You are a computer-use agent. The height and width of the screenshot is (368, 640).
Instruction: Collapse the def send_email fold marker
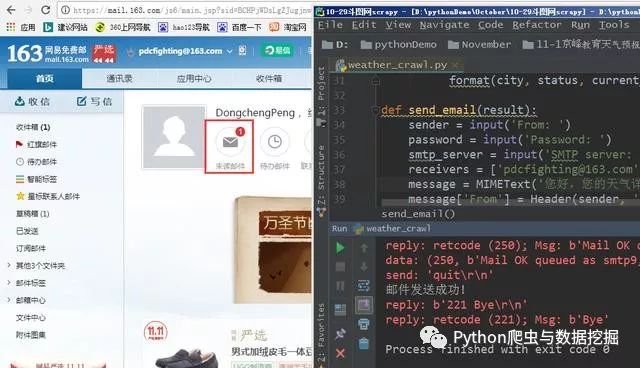point(375,110)
